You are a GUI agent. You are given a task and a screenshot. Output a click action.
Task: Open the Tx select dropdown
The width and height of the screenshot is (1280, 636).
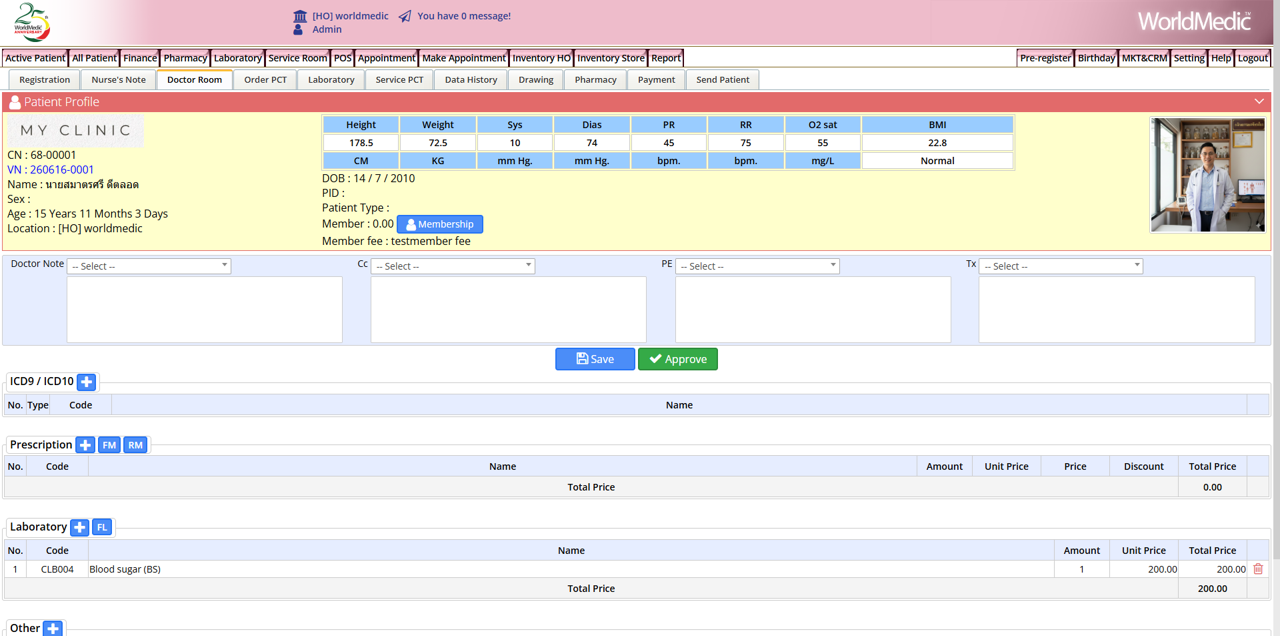point(1061,266)
